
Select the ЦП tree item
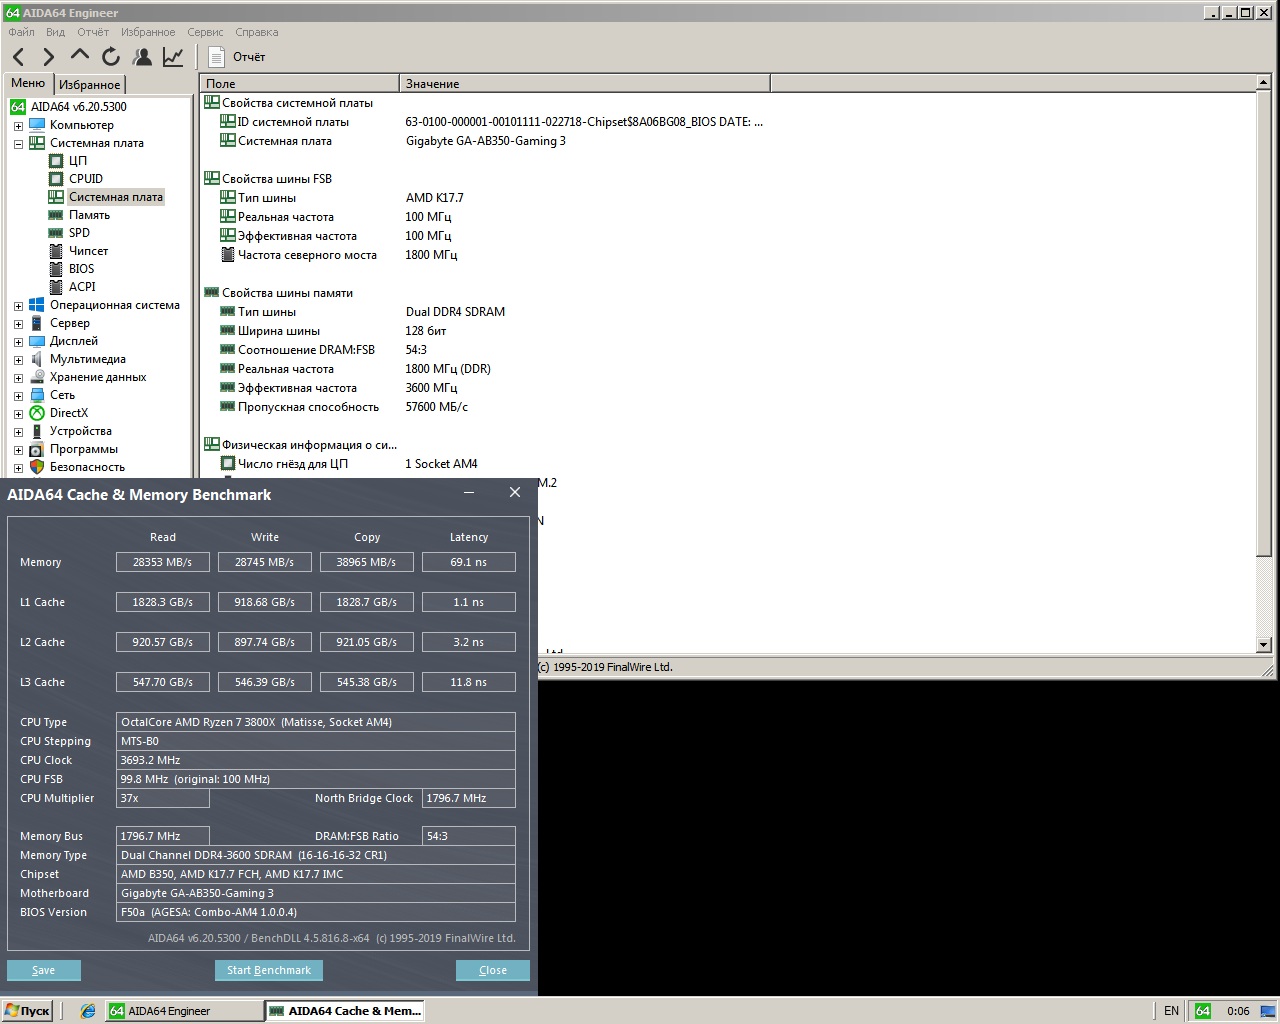(x=78, y=161)
